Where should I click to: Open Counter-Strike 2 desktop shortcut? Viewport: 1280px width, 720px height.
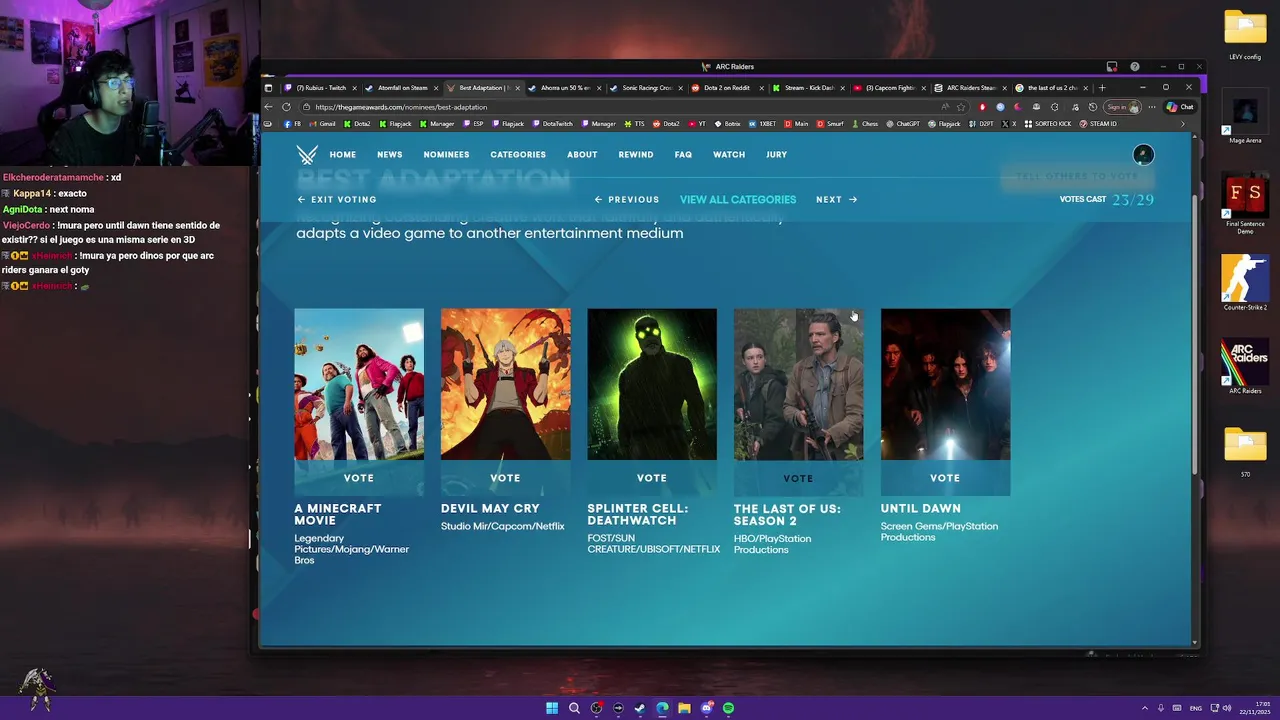(x=1245, y=283)
